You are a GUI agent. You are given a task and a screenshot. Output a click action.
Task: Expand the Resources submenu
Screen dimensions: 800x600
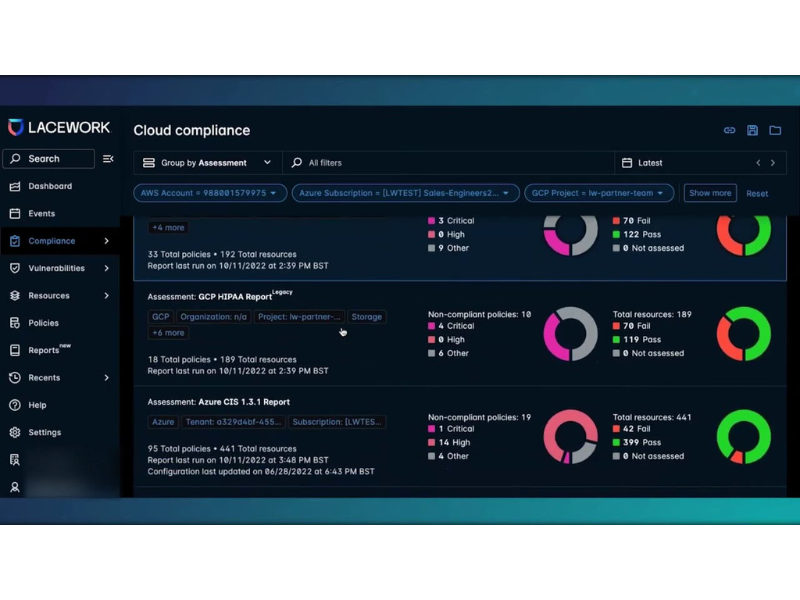pos(106,296)
